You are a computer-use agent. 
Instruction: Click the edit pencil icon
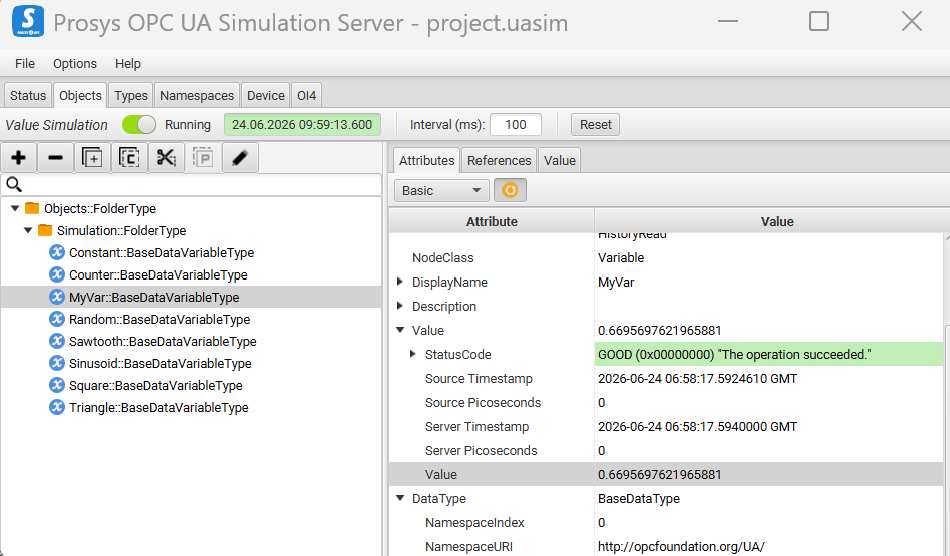240,158
